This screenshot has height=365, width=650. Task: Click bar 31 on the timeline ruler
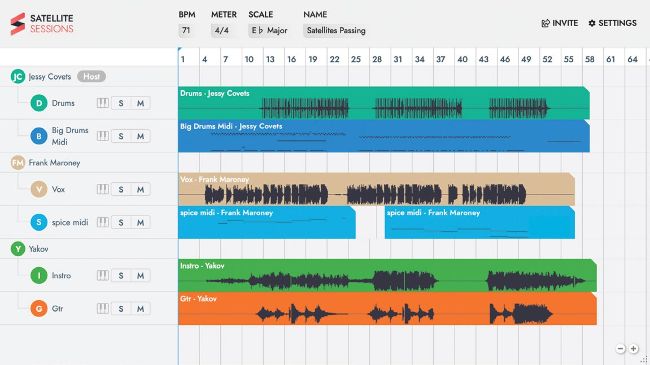coord(398,59)
